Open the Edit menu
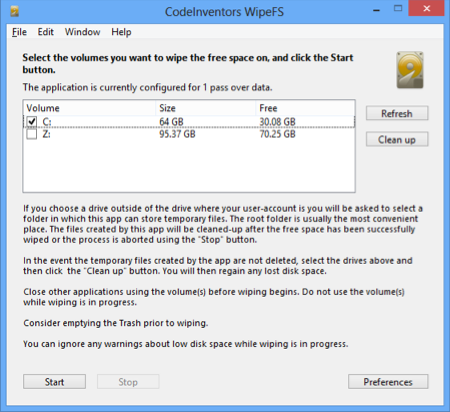 coord(45,32)
